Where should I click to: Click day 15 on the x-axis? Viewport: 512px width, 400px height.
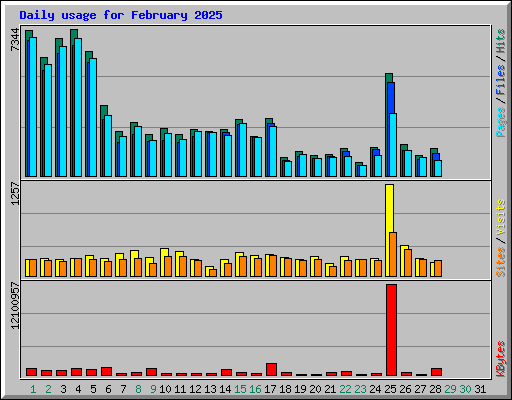(x=240, y=389)
